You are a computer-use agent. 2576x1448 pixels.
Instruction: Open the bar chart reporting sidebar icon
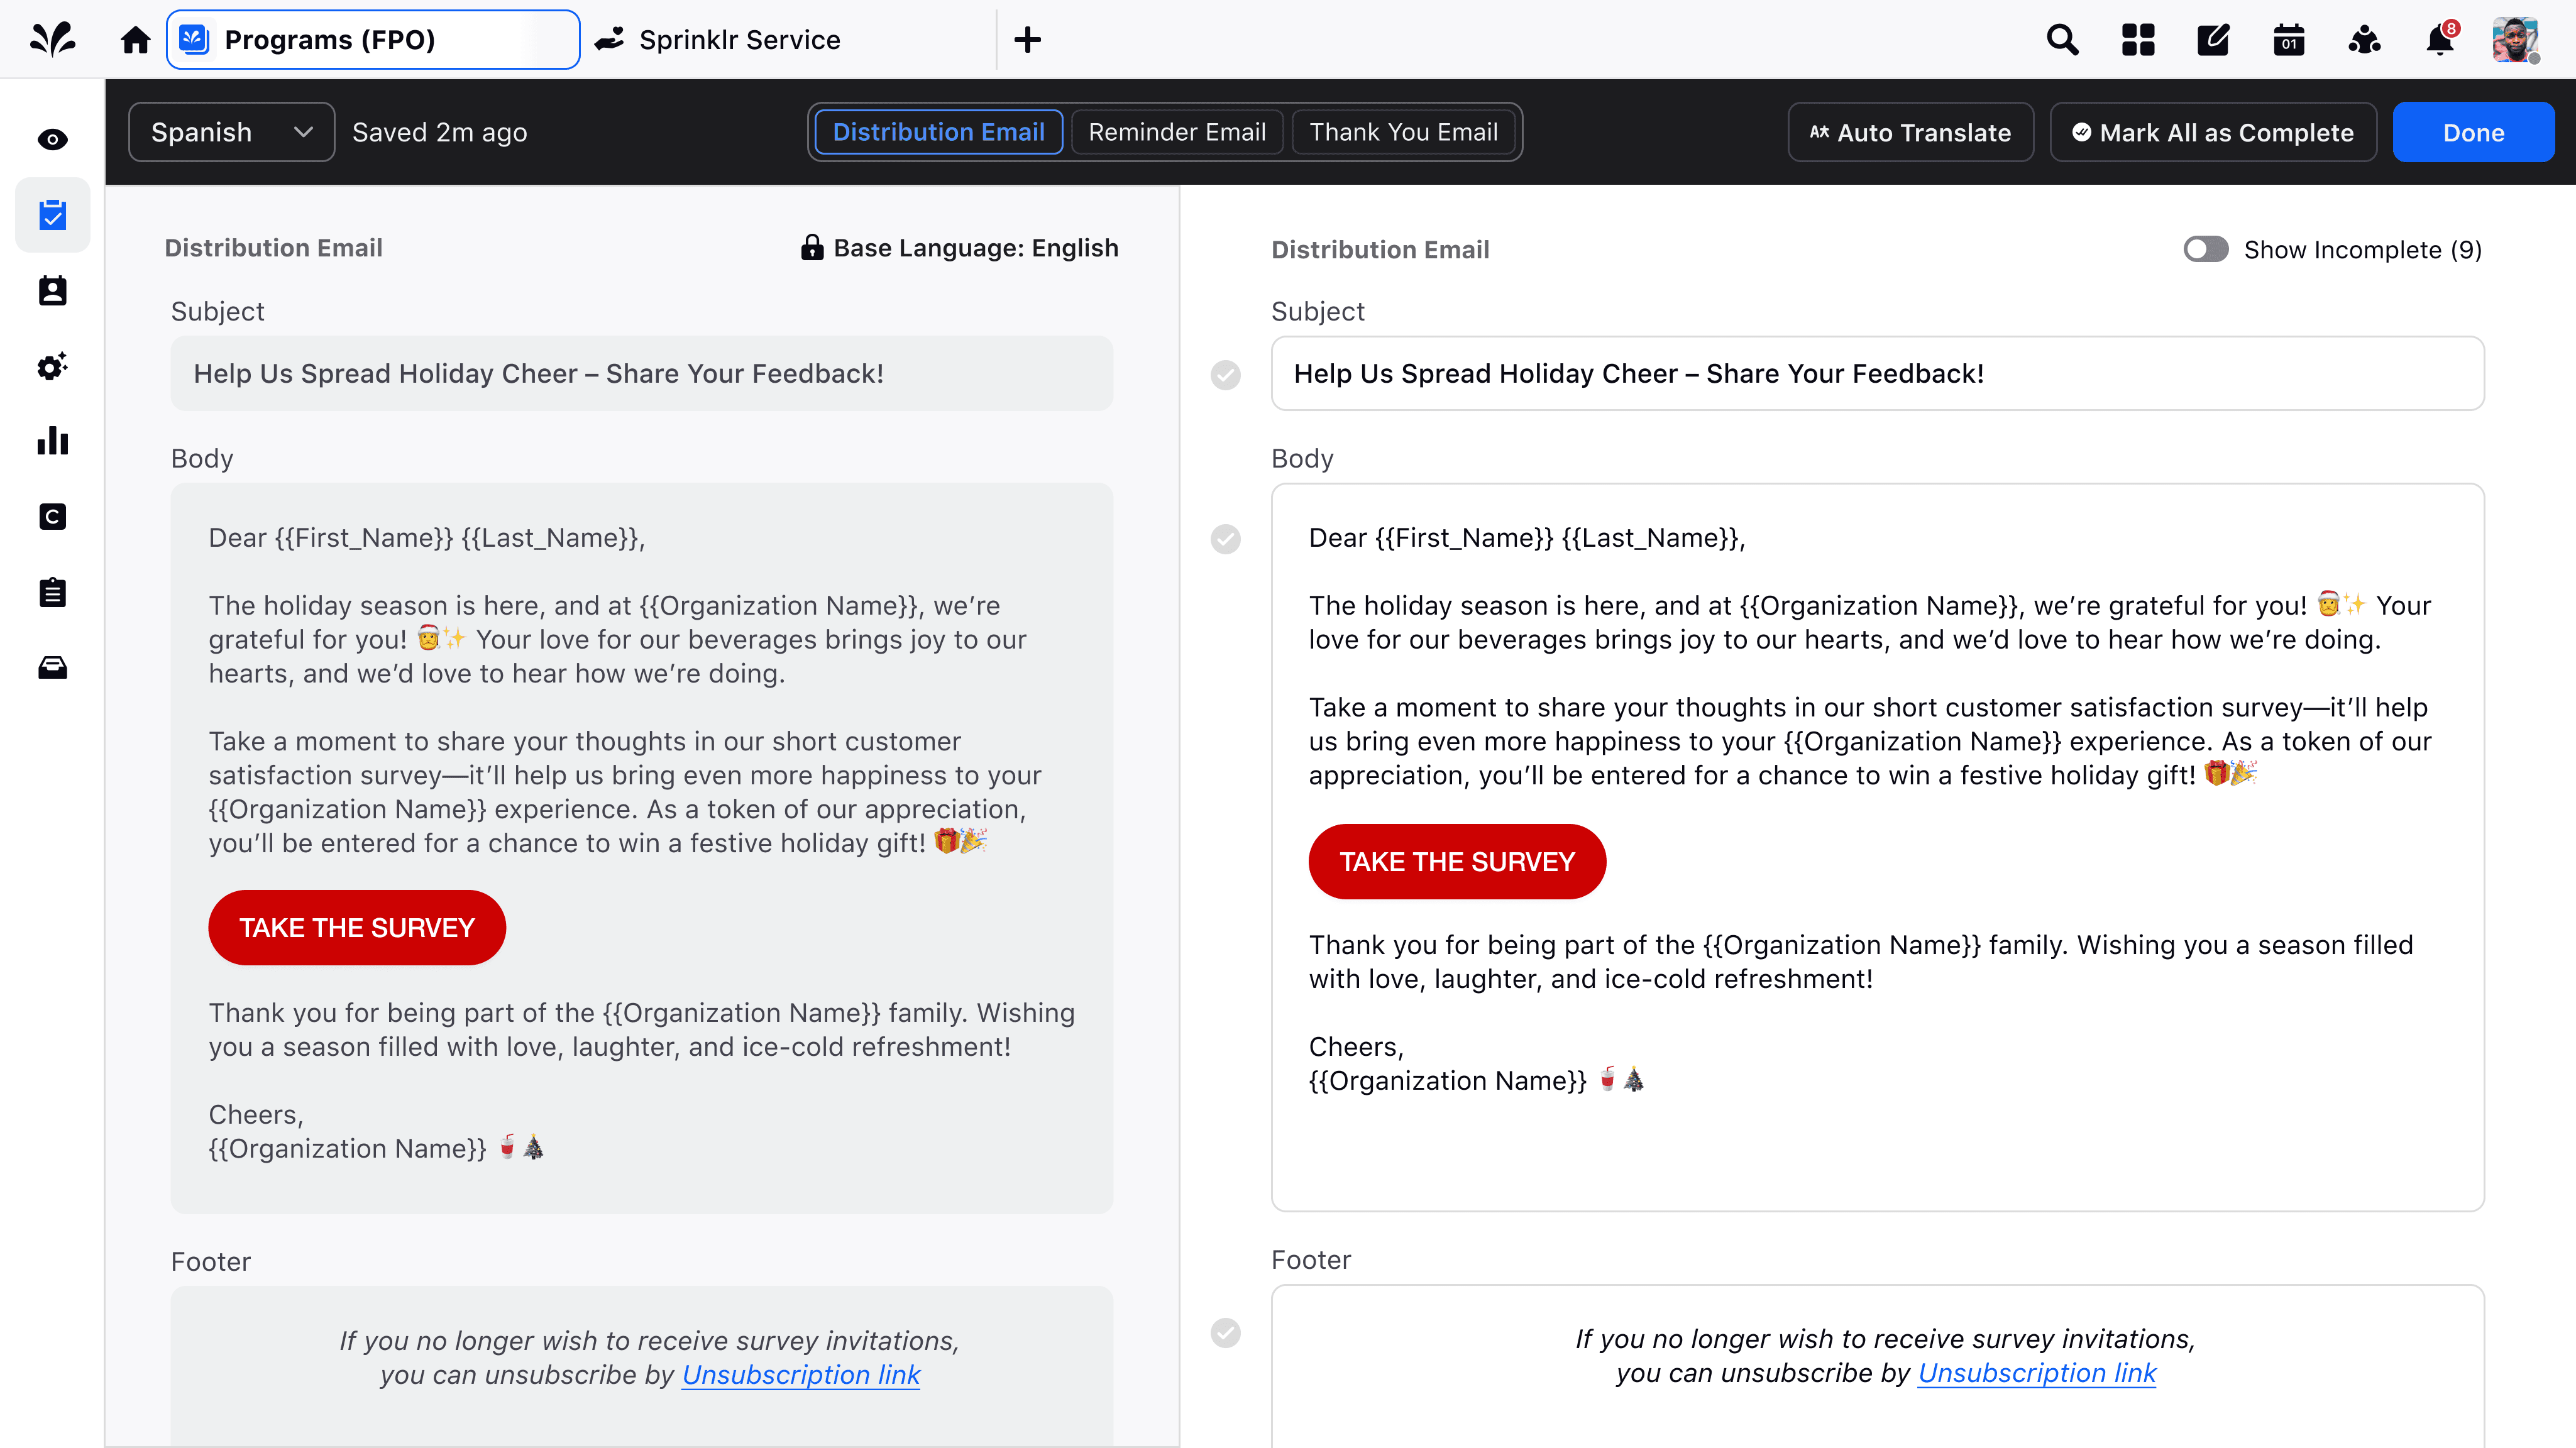(x=52, y=441)
